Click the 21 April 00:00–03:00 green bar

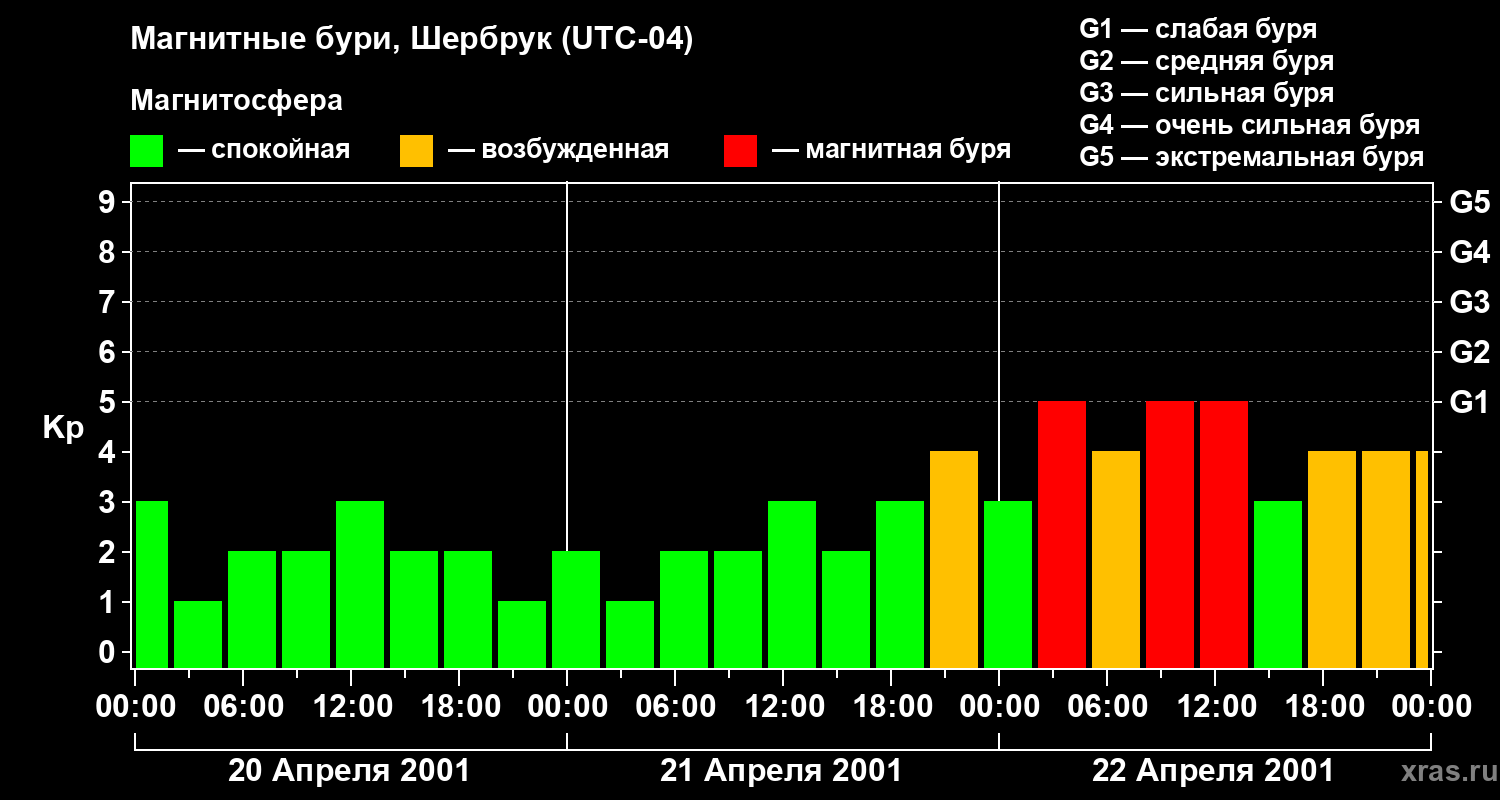576,609
